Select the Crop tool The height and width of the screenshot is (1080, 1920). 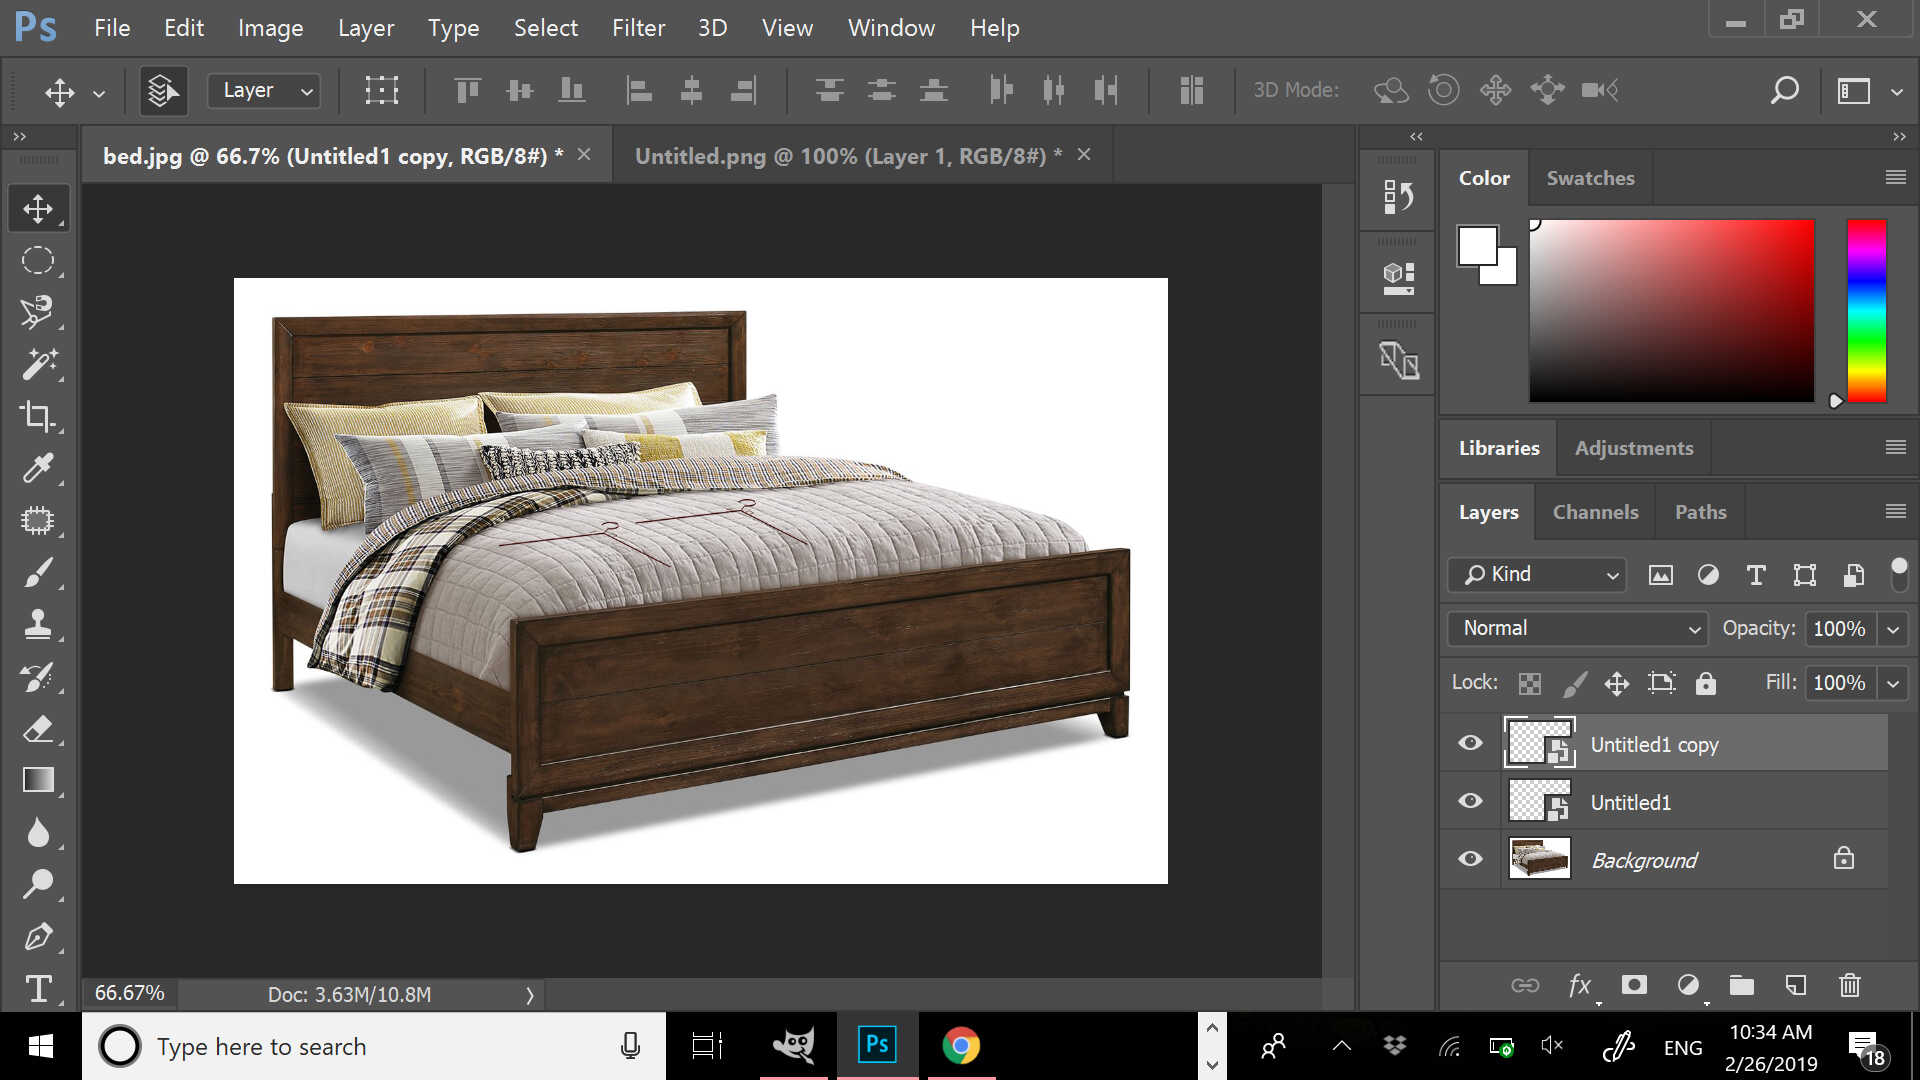click(x=38, y=416)
